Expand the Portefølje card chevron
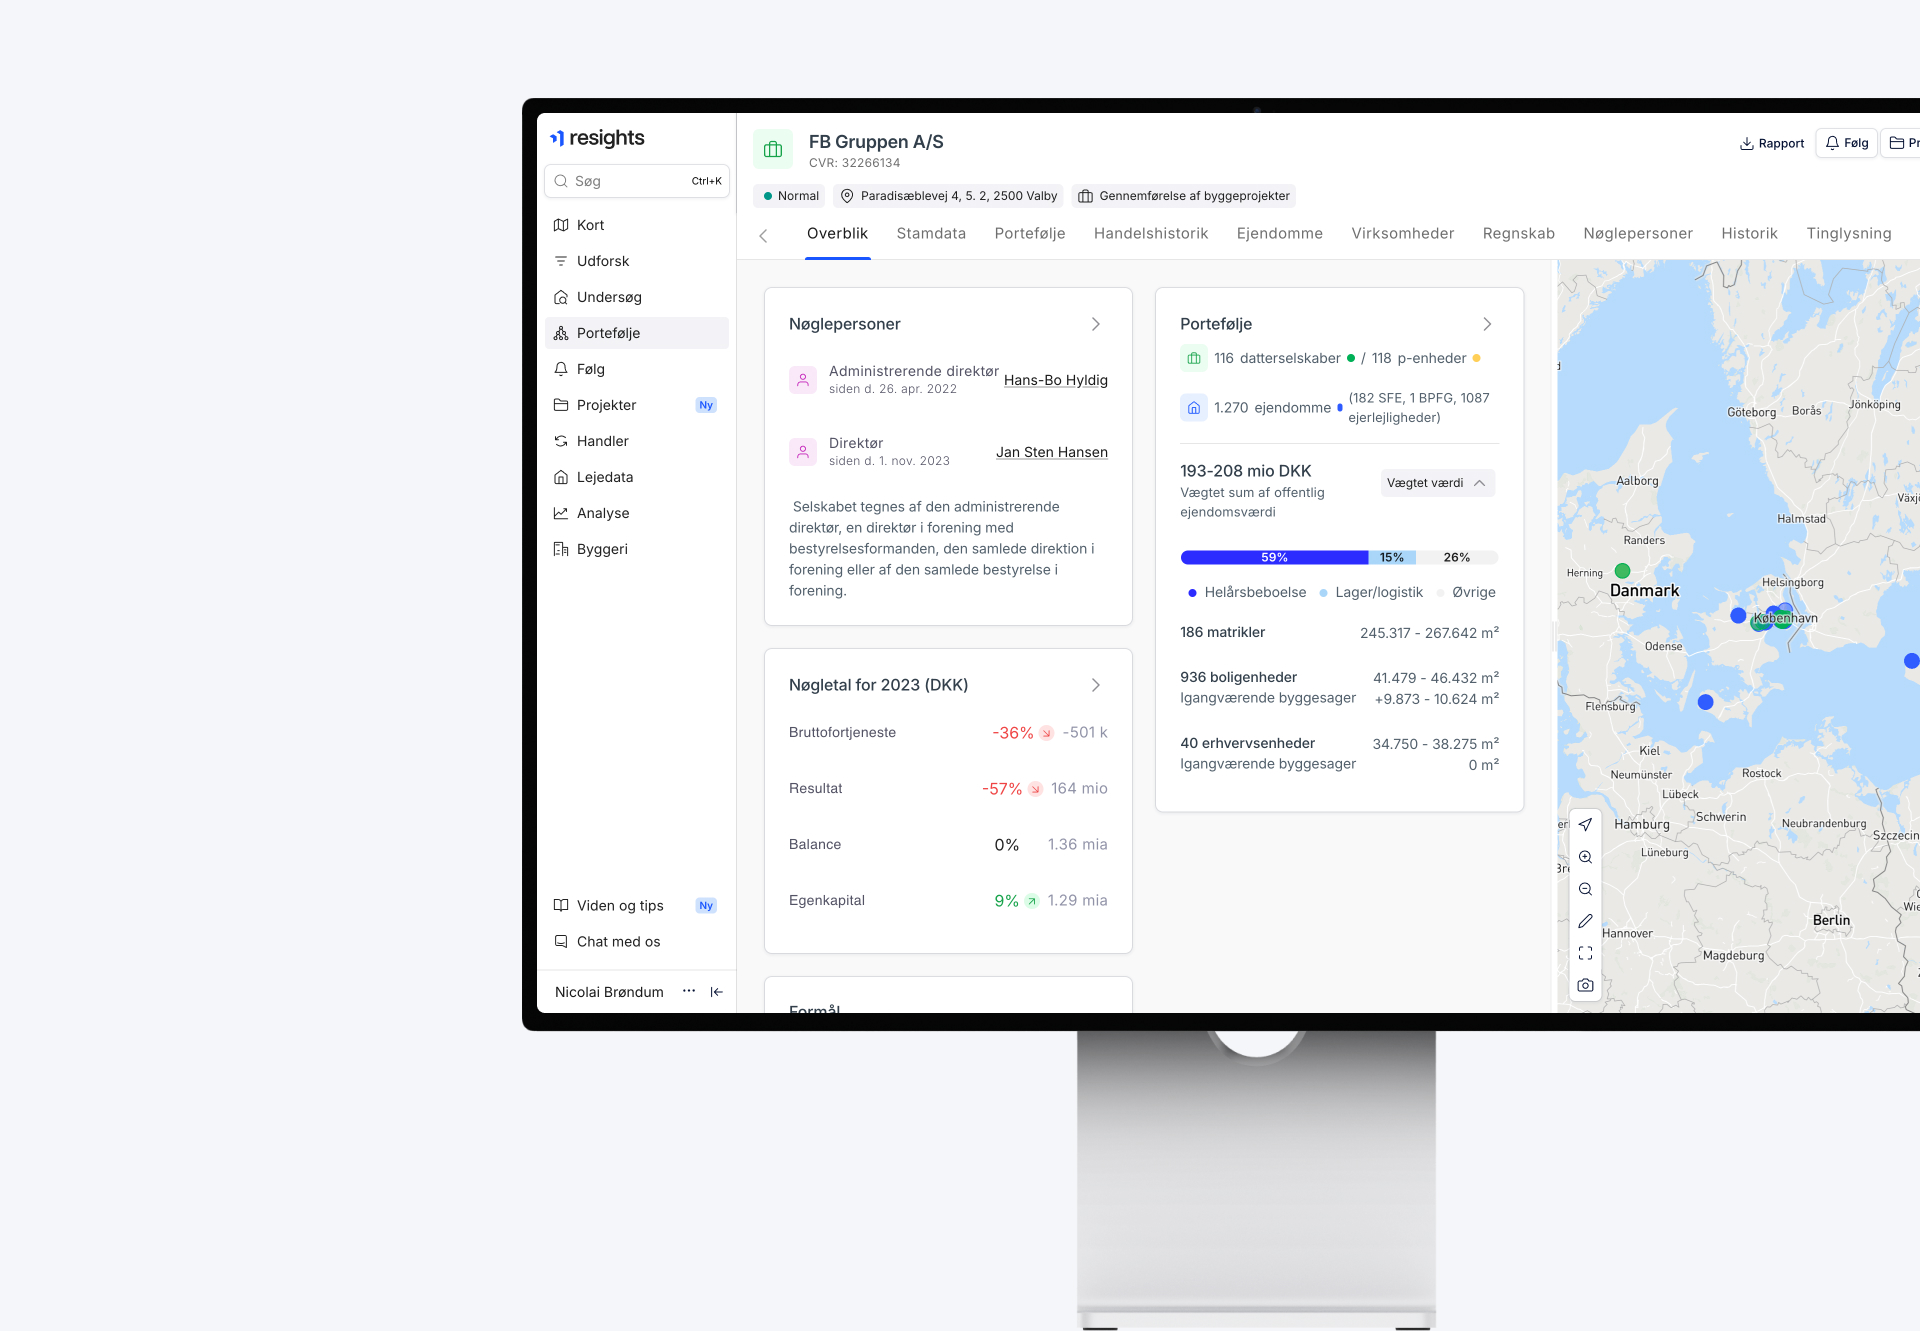The height and width of the screenshot is (1331, 1920). (x=1487, y=324)
